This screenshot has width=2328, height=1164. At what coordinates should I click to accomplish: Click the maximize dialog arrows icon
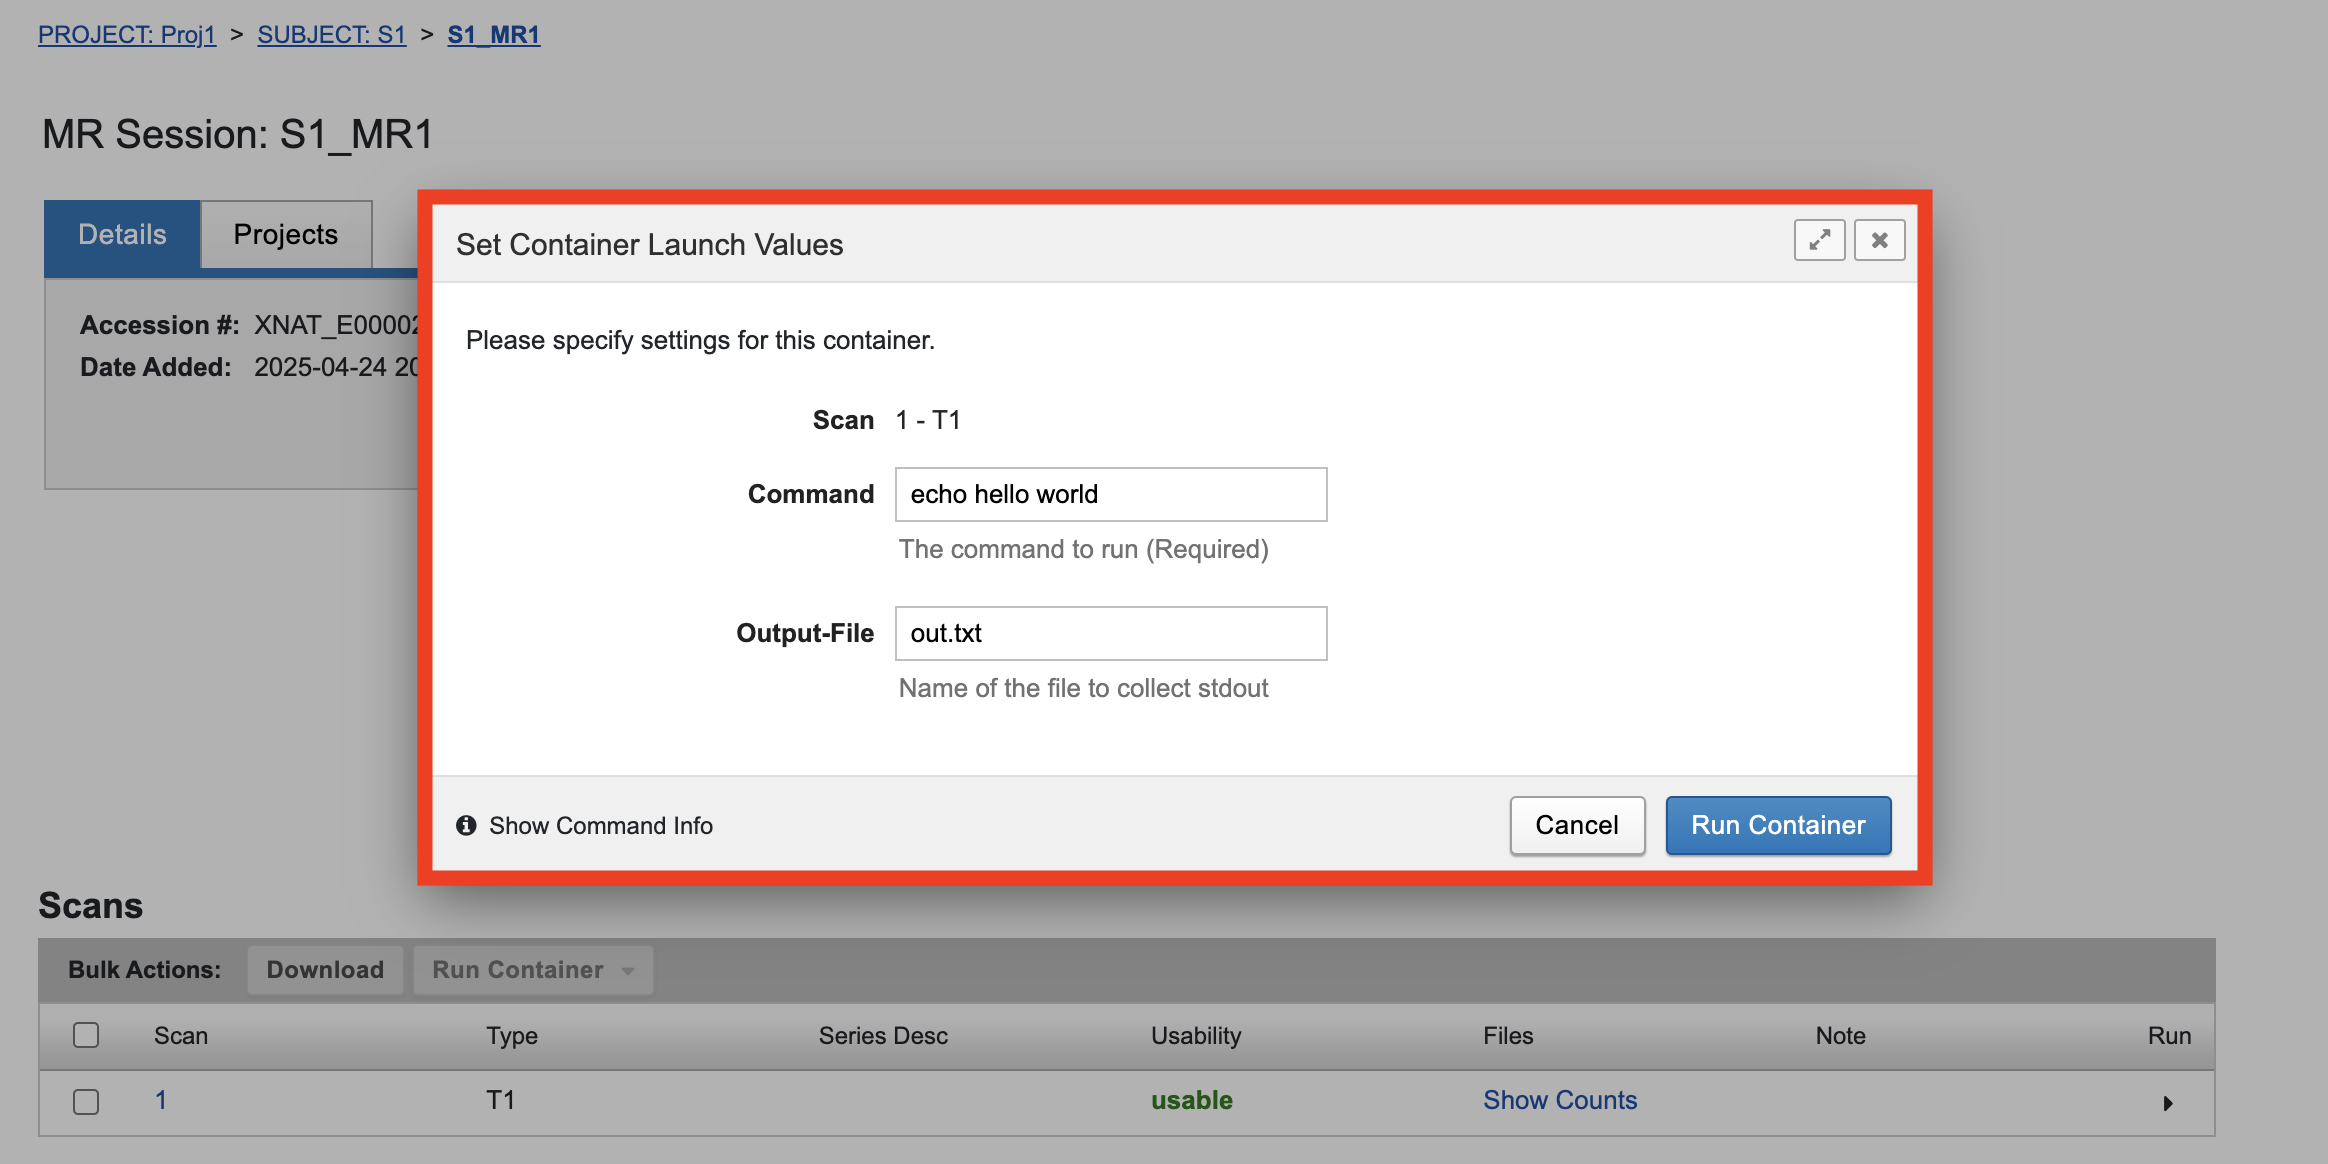coord(1819,240)
